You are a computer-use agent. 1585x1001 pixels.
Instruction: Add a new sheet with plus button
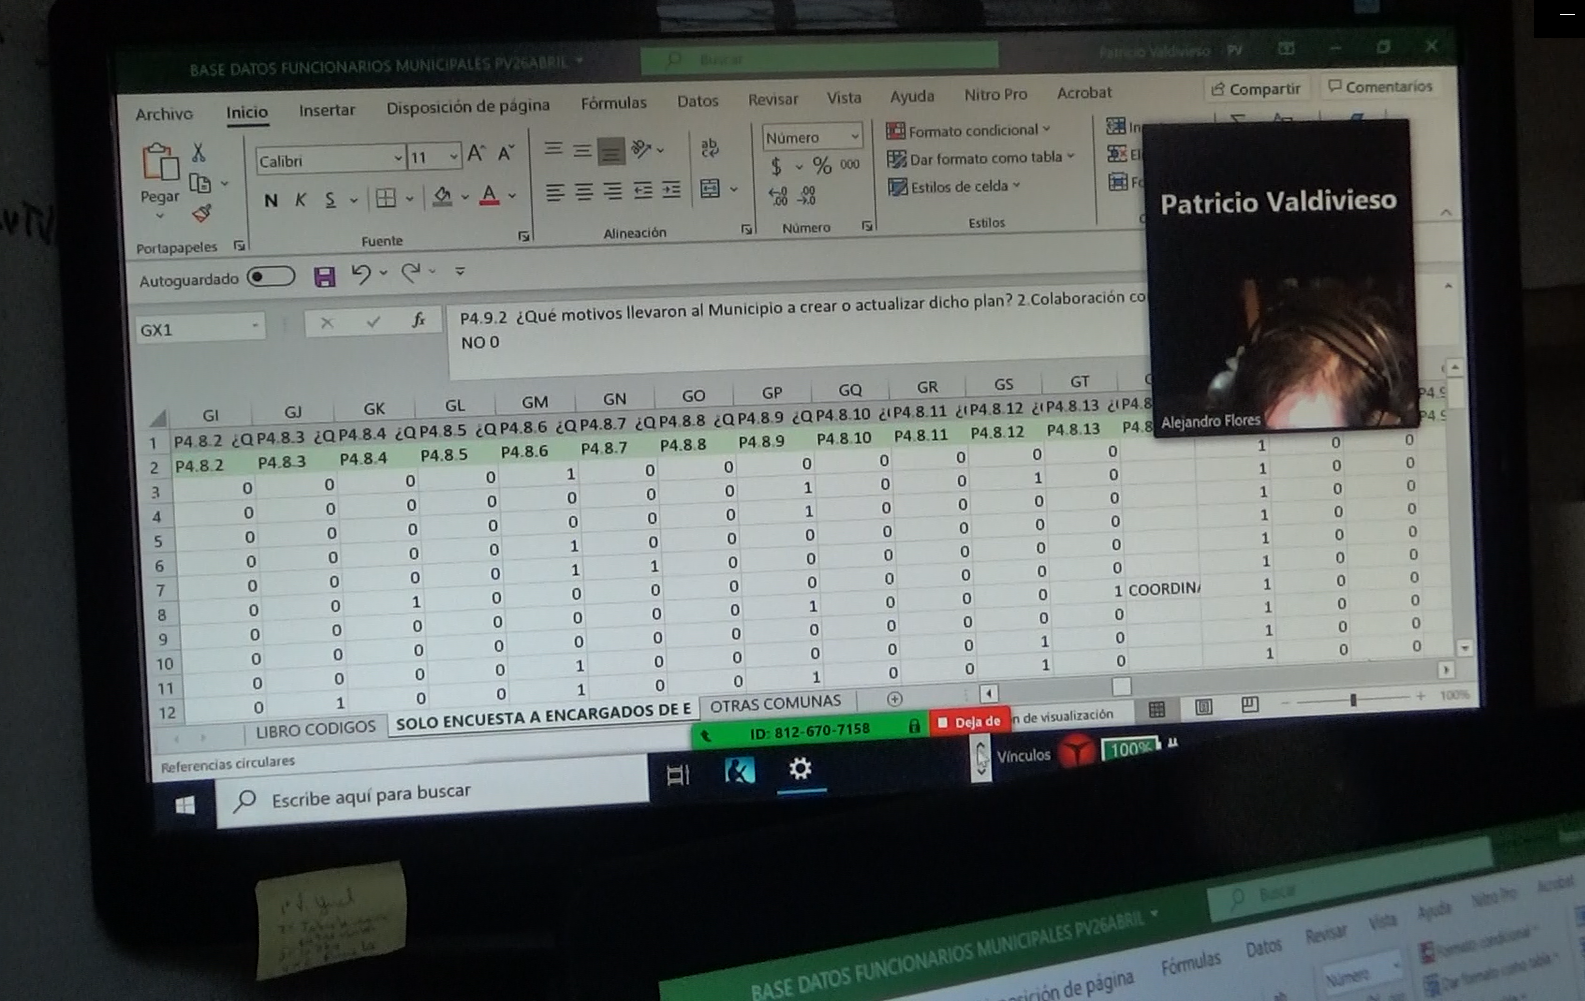pyautogui.click(x=894, y=699)
